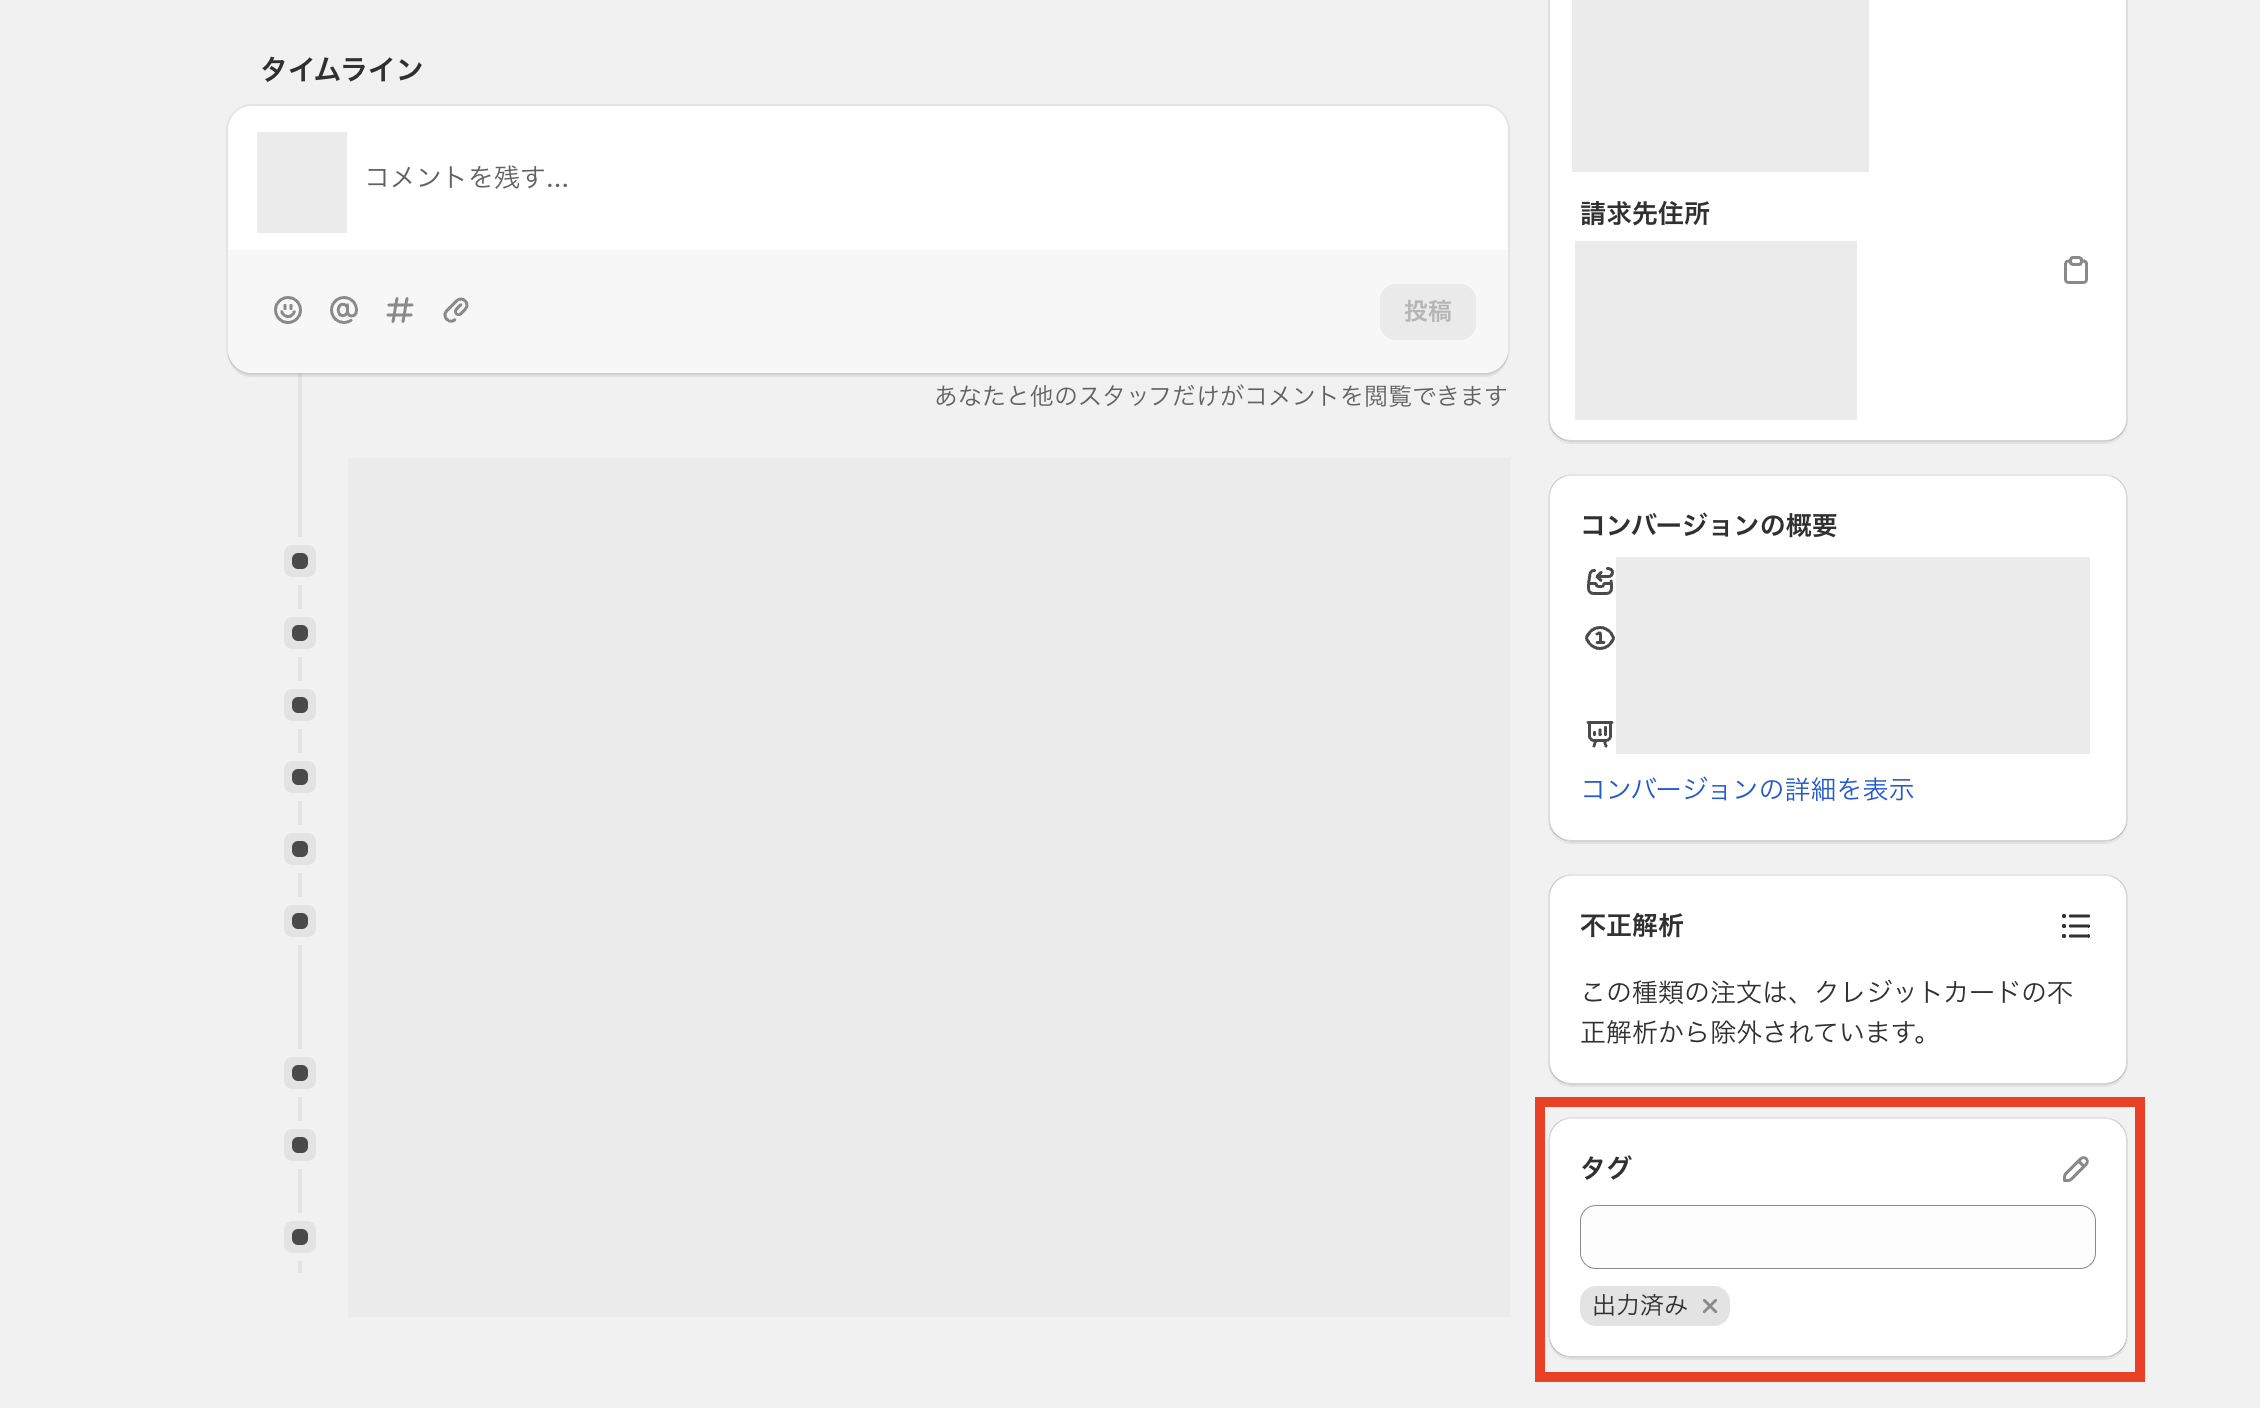Viewport: 2260px width, 1408px height.
Task: Click the 不正解析 heading
Action: click(1632, 926)
